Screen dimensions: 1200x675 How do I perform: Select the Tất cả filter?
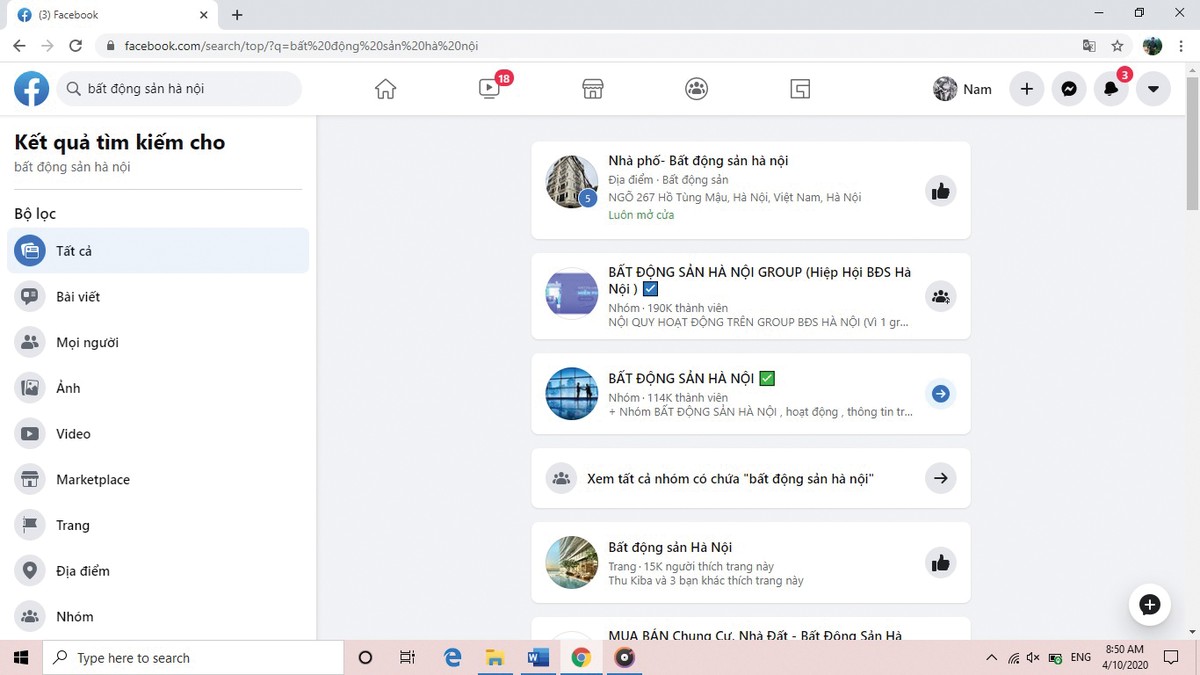[158, 251]
